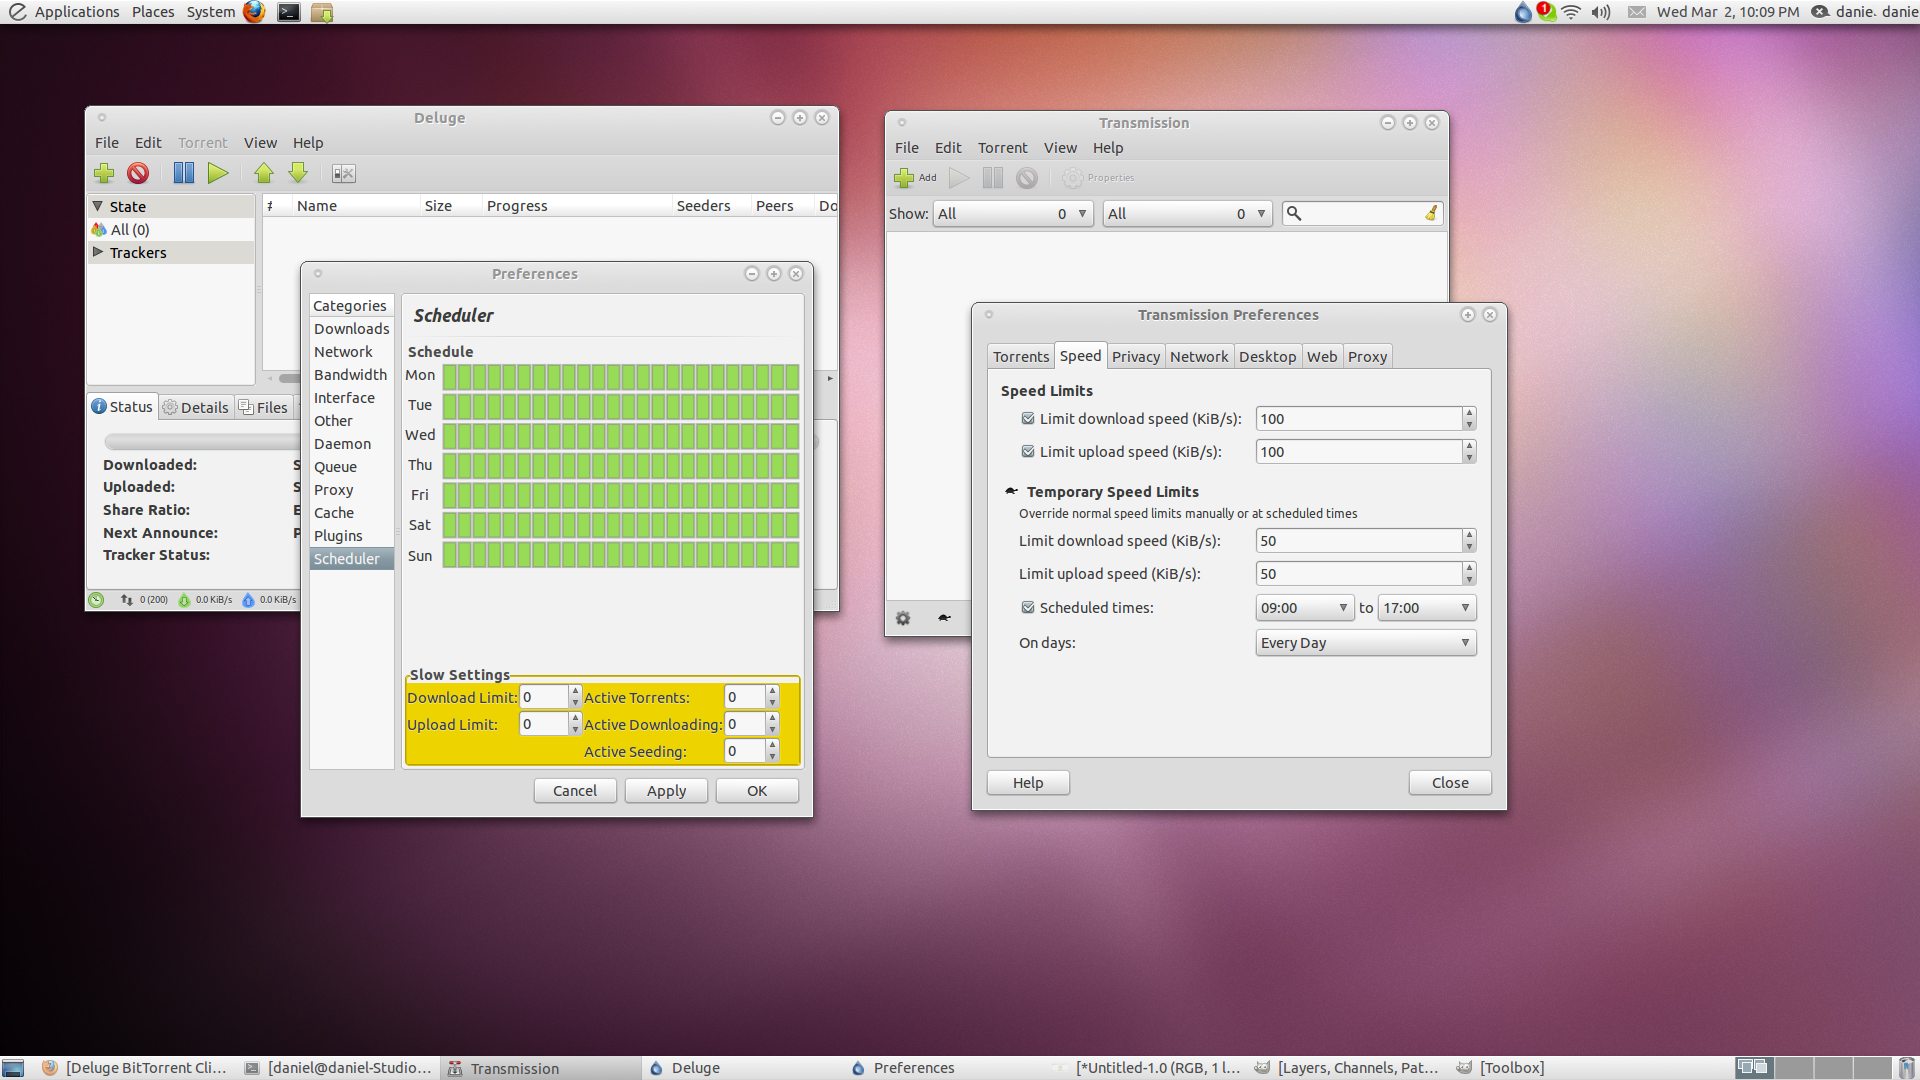Click Deluge Resume green play icon

(x=218, y=173)
